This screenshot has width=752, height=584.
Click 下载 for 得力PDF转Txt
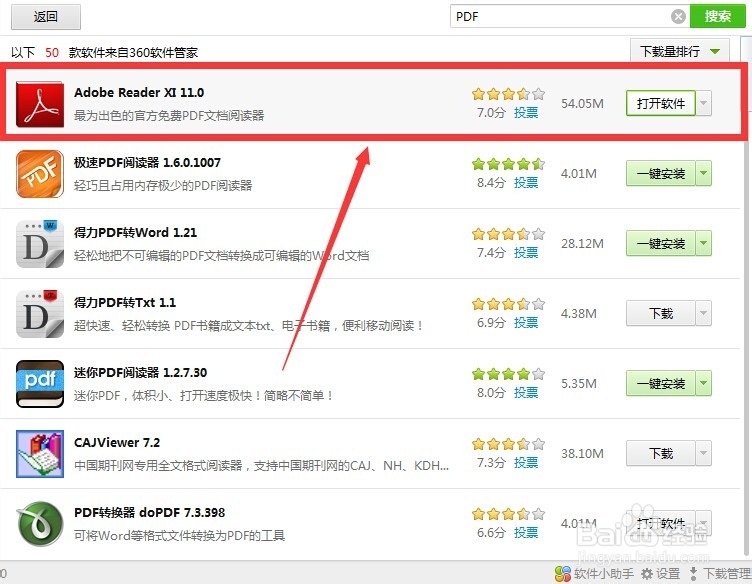(661, 313)
